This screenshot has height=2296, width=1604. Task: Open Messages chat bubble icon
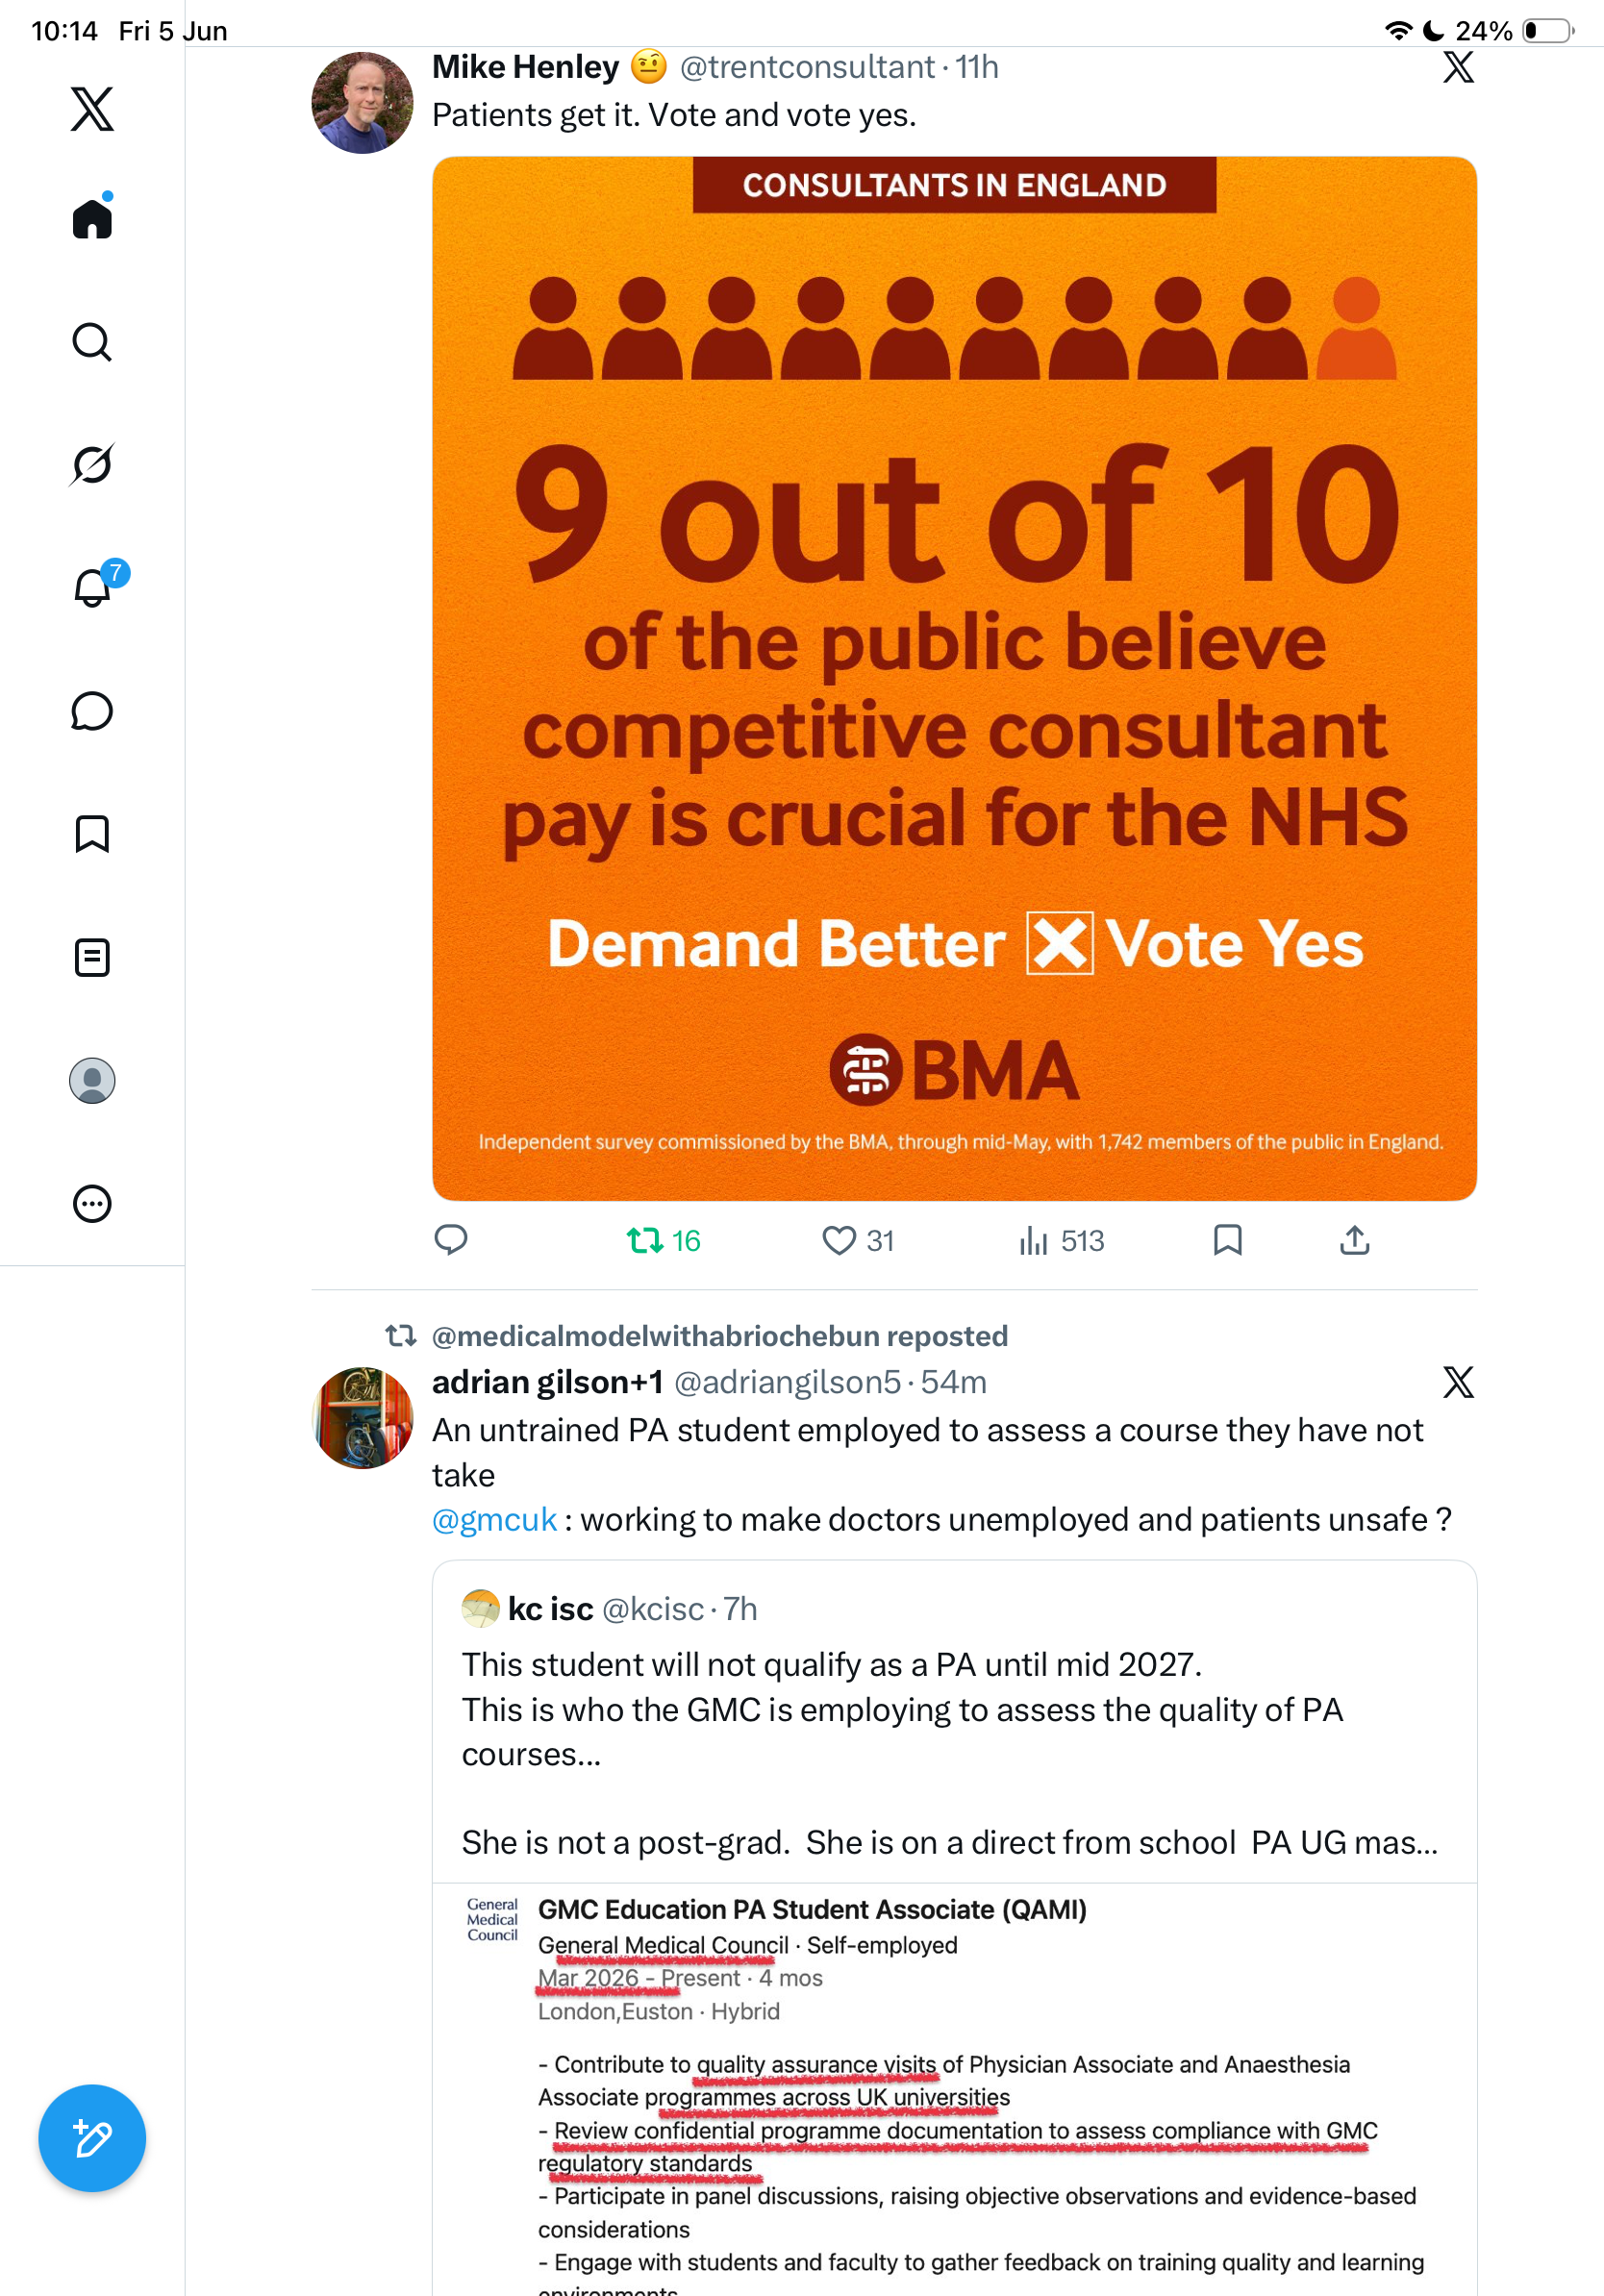point(92,711)
